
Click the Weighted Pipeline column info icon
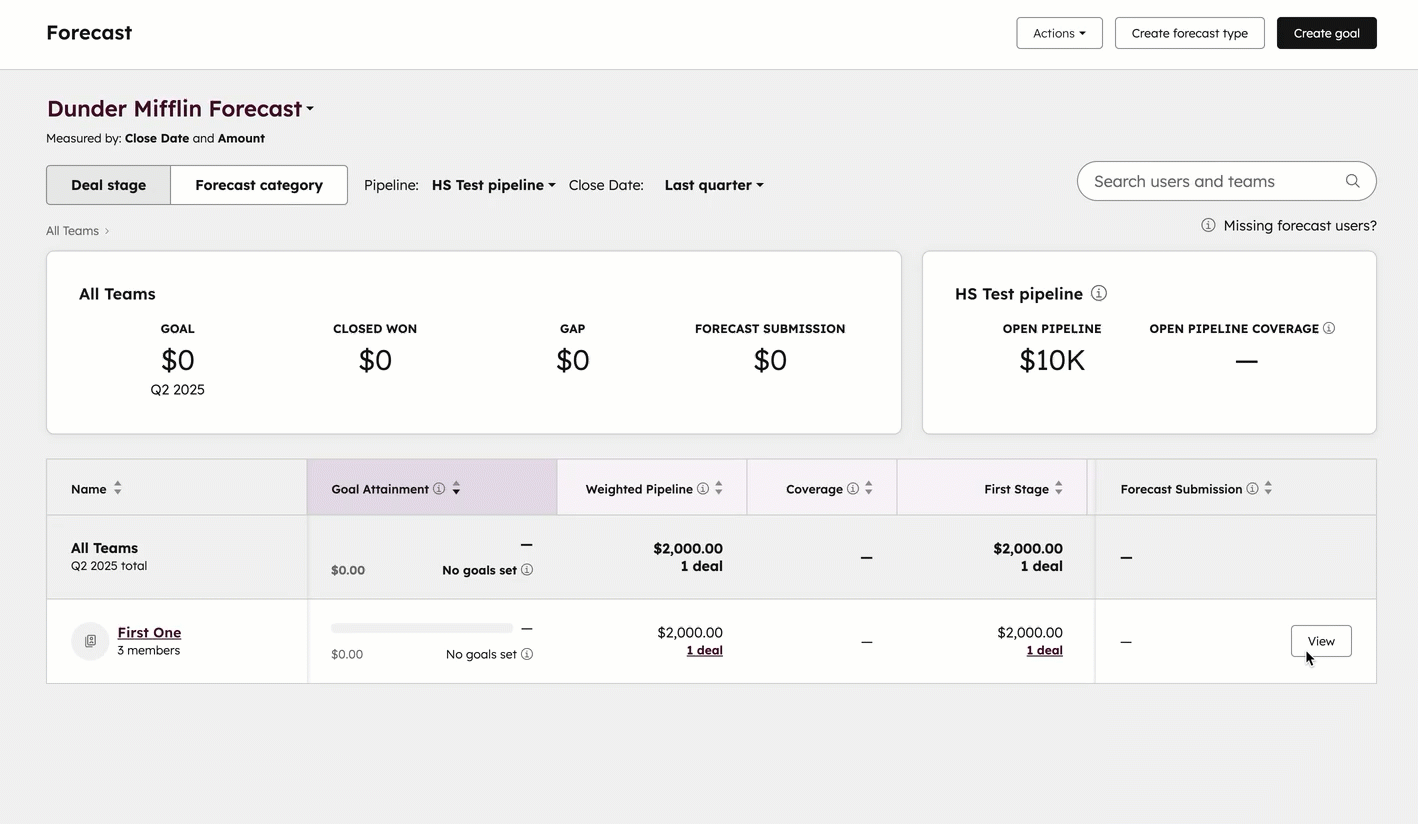(x=702, y=488)
